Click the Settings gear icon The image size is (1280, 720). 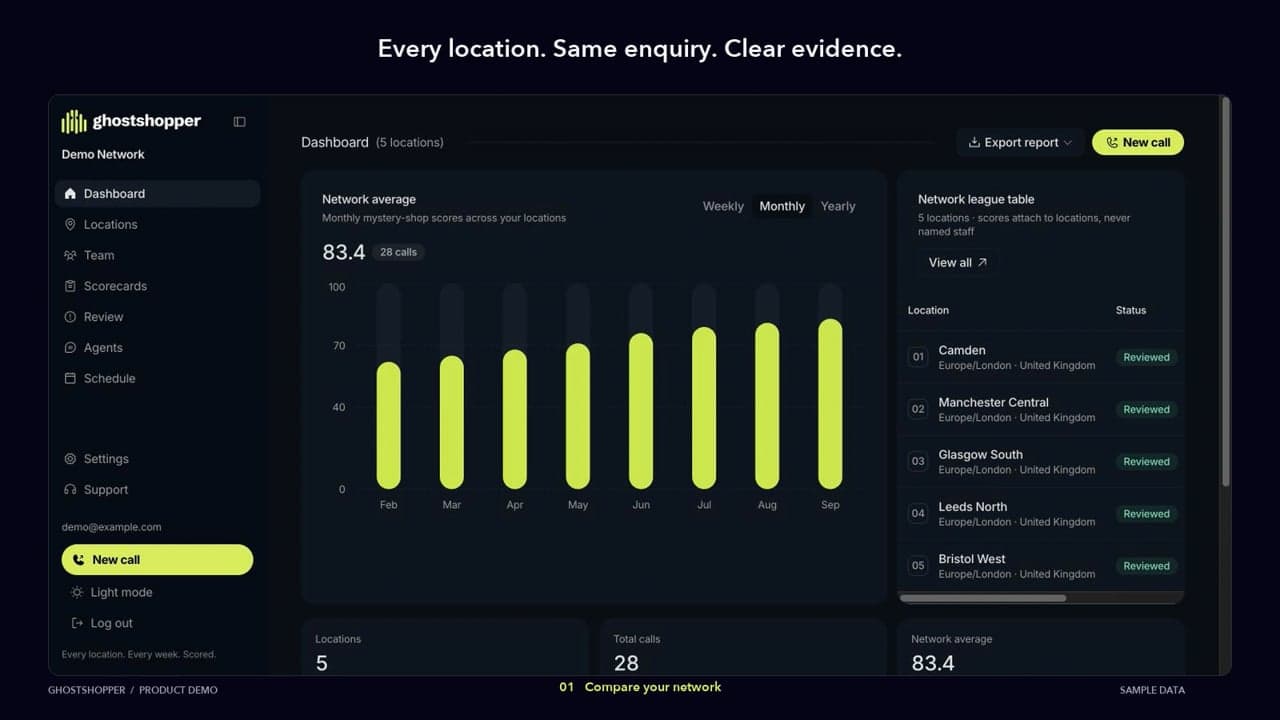70,459
